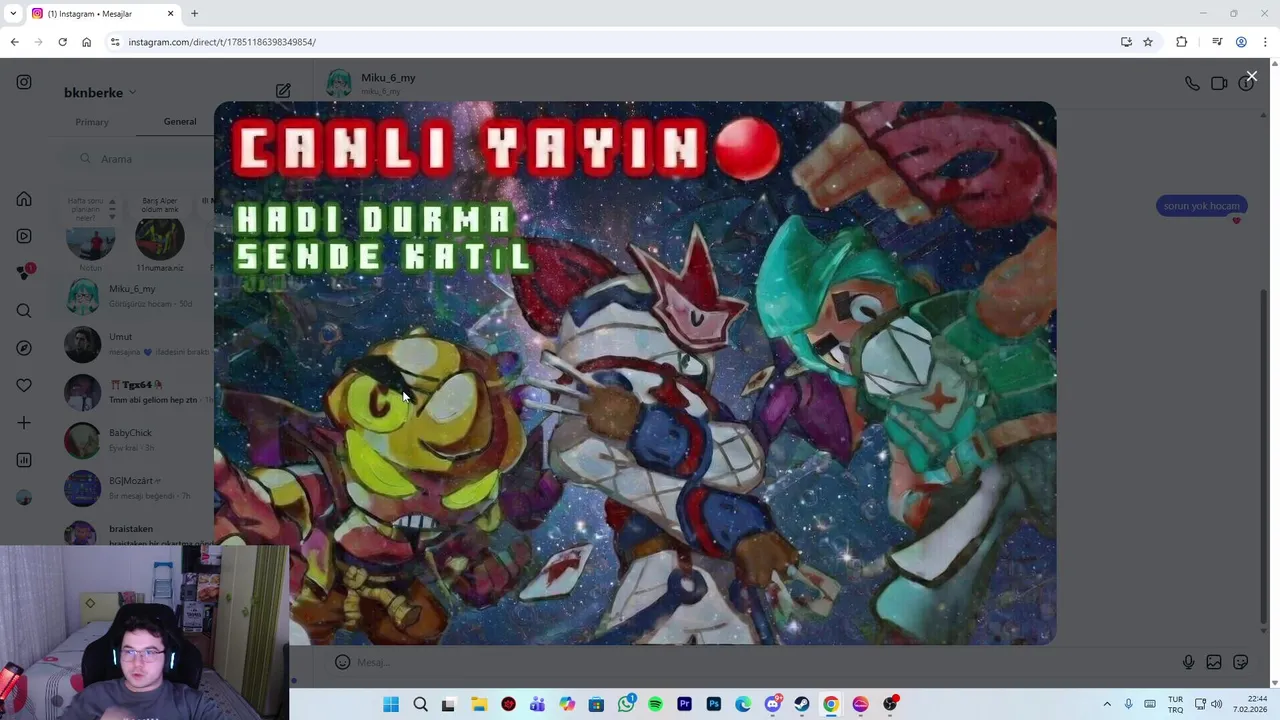Start audio call with Miku_6_my
Image resolution: width=1280 pixels, height=720 pixels.
point(1192,84)
